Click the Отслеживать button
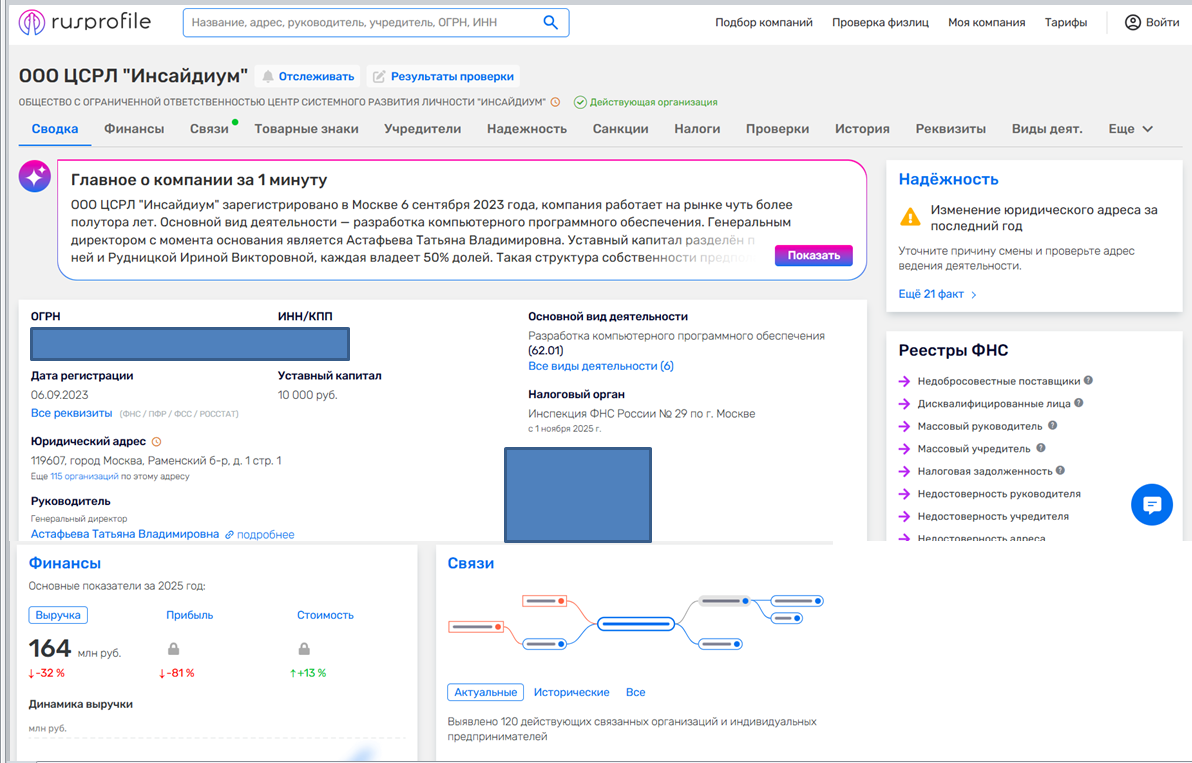The image size is (1192, 763). (x=308, y=76)
